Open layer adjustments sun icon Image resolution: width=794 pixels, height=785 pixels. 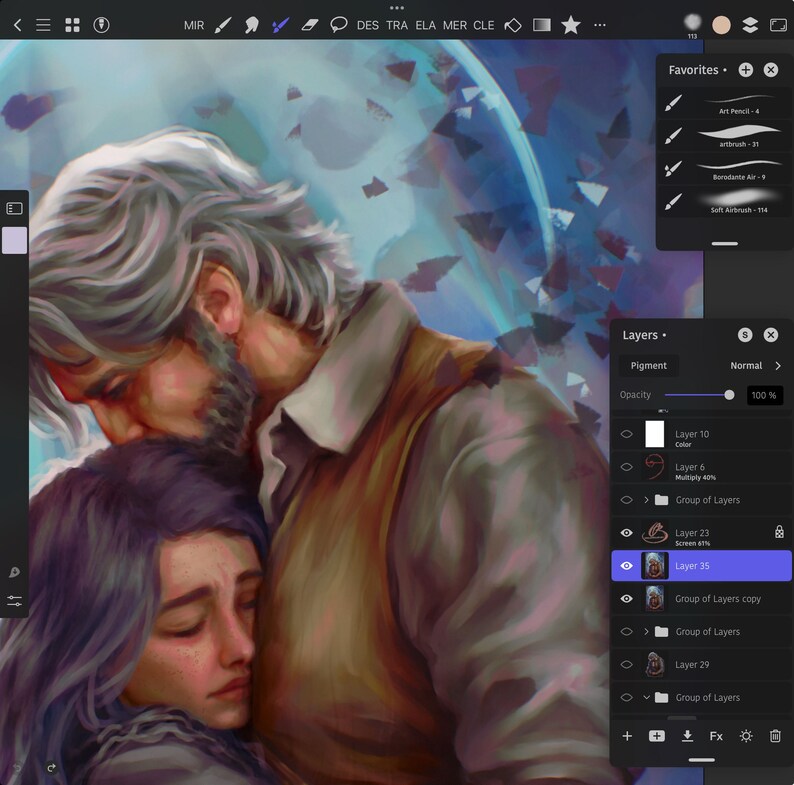click(746, 736)
